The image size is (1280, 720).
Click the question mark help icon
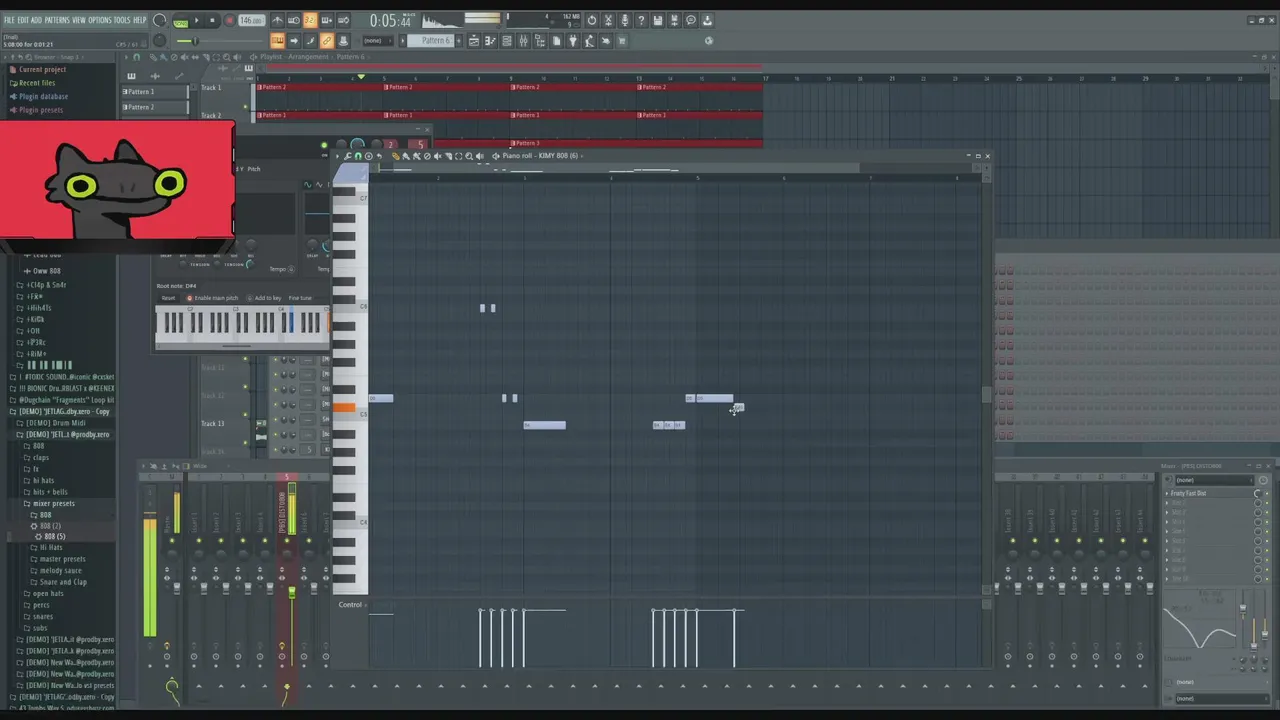[x=641, y=20]
